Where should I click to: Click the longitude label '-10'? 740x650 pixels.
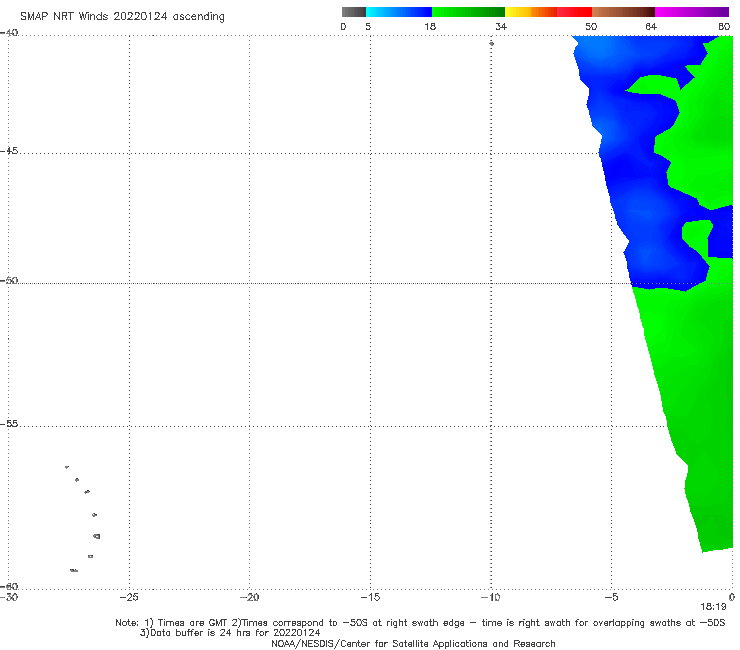490,597
